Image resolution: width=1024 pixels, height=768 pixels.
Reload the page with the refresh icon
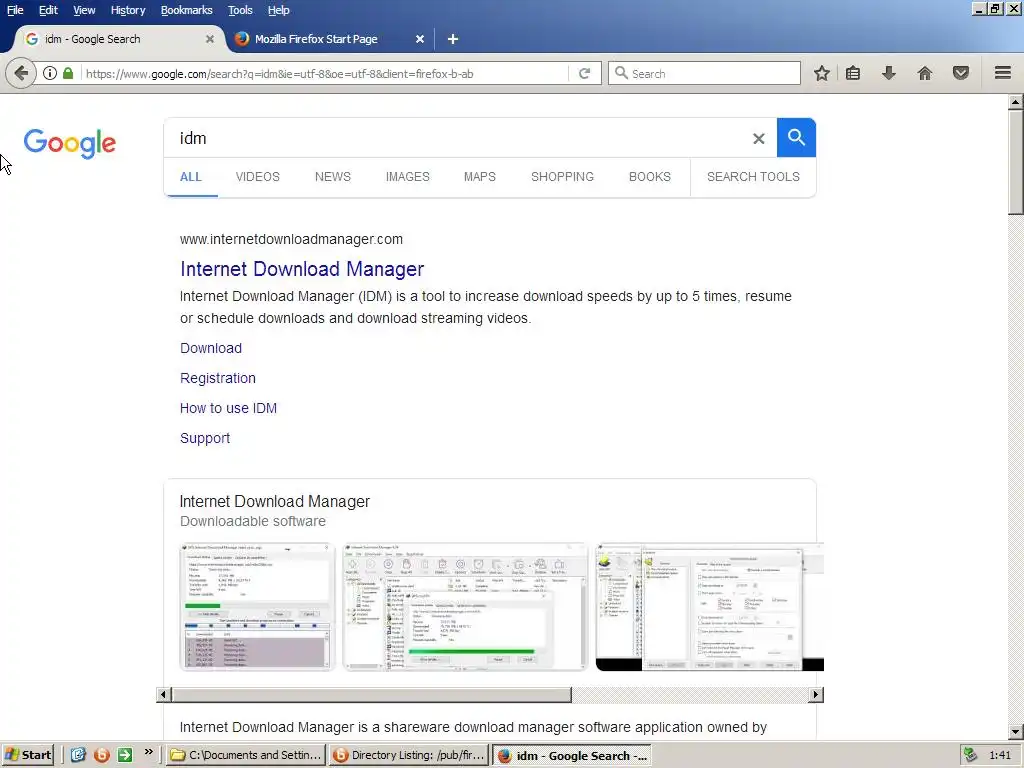(584, 73)
